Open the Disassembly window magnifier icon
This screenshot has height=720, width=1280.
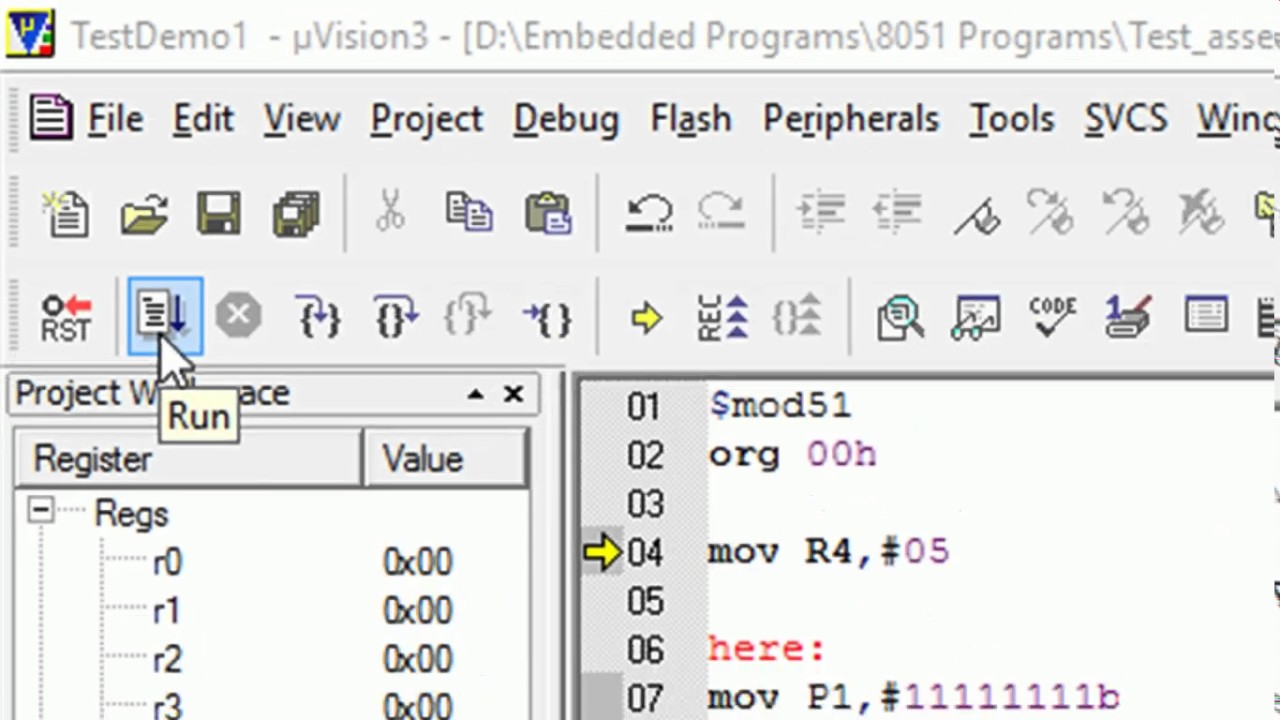click(900, 318)
